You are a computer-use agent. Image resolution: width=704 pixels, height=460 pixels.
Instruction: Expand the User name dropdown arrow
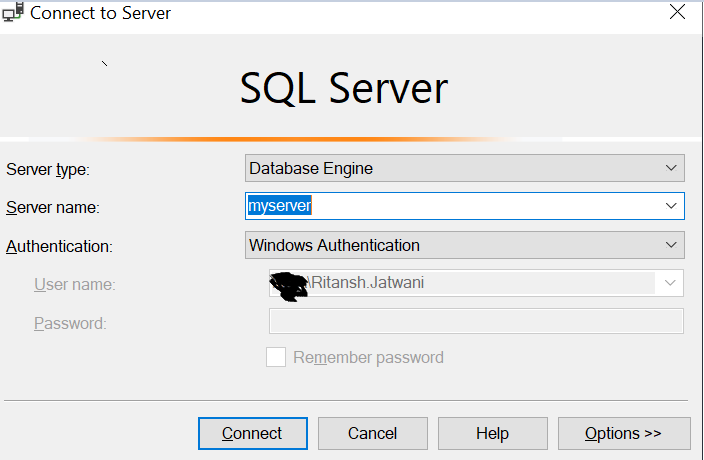671,283
